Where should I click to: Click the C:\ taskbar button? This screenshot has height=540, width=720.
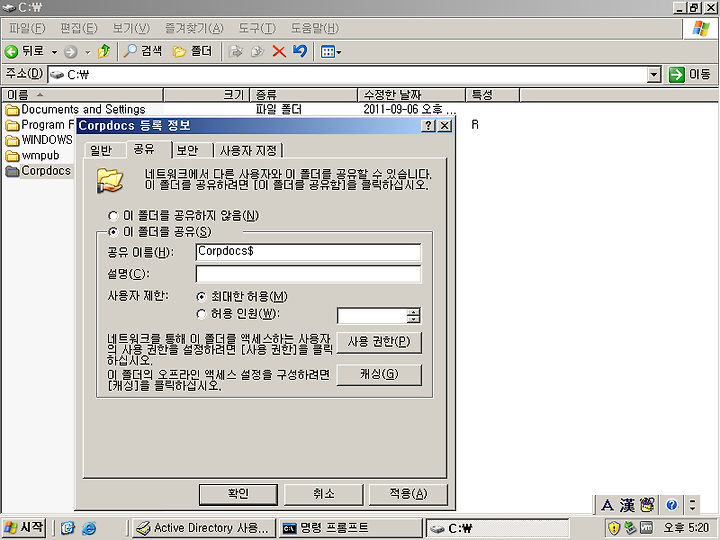[498, 528]
